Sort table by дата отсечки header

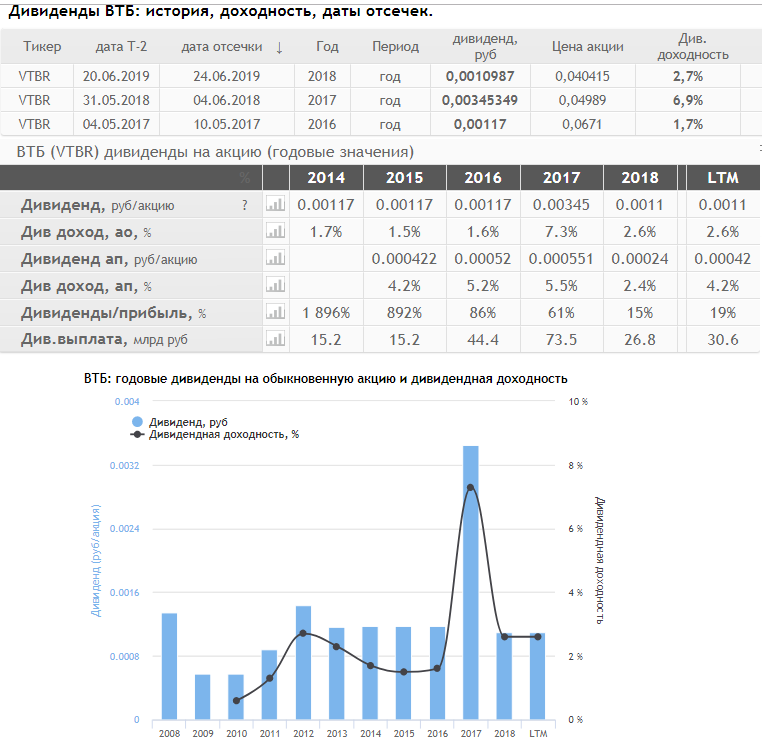coord(222,47)
